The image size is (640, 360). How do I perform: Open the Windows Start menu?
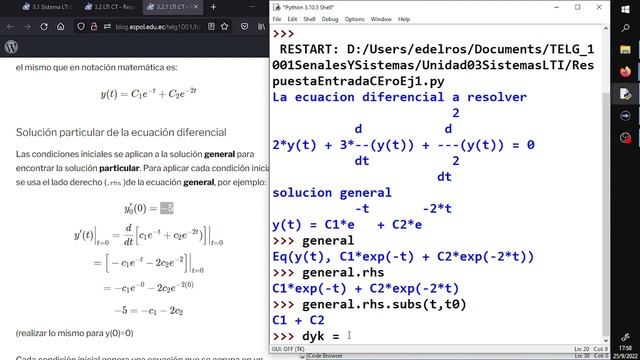pos(625,9)
